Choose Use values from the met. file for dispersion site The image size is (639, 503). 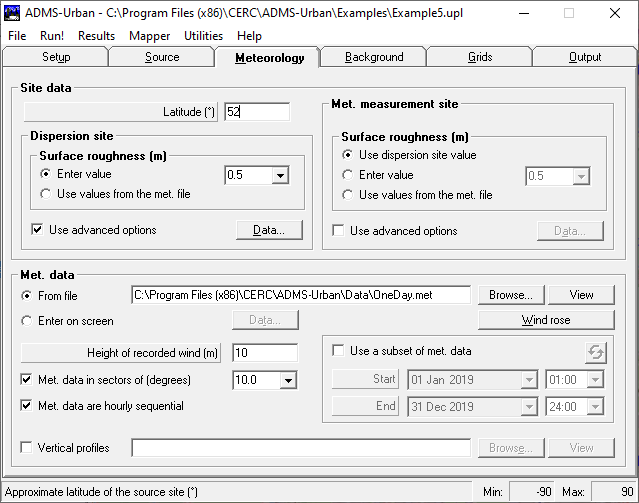(x=46, y=194)
